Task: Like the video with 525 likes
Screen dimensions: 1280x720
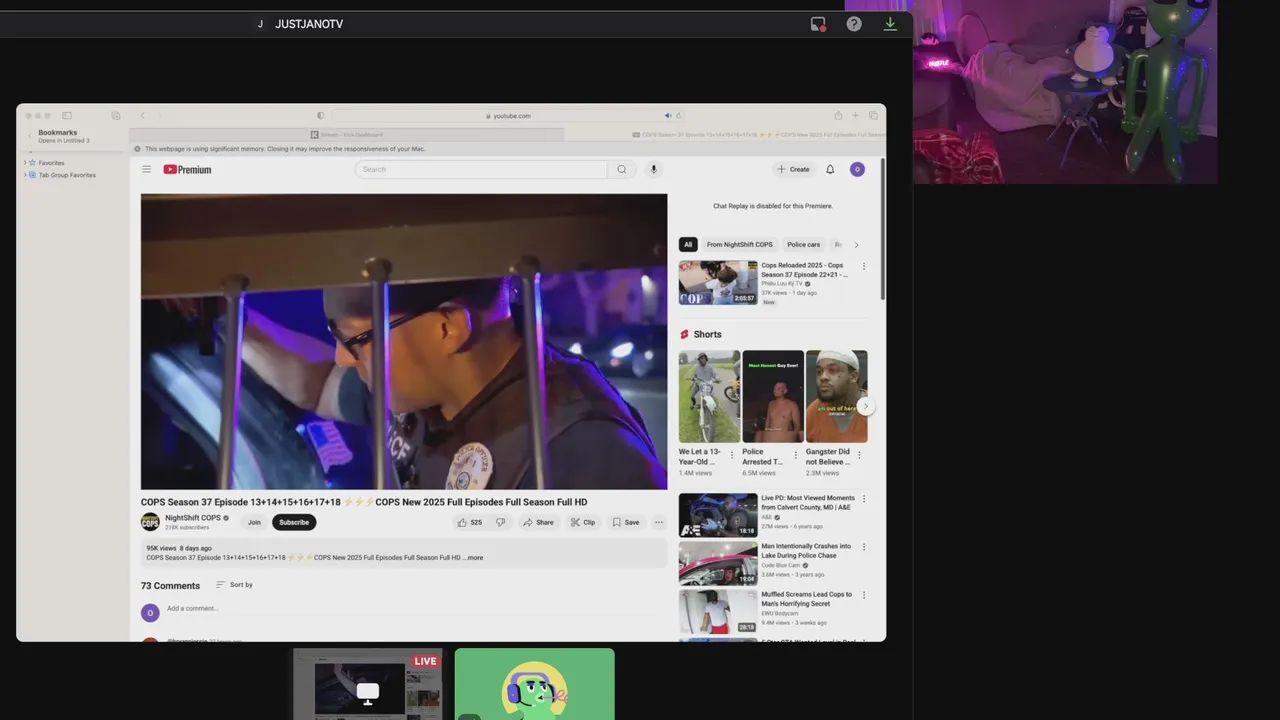Action: pos(469,522)
